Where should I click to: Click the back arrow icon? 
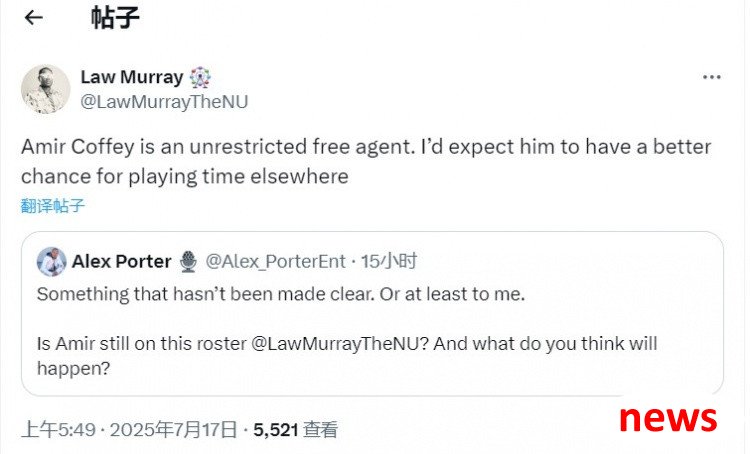(34, 18)
